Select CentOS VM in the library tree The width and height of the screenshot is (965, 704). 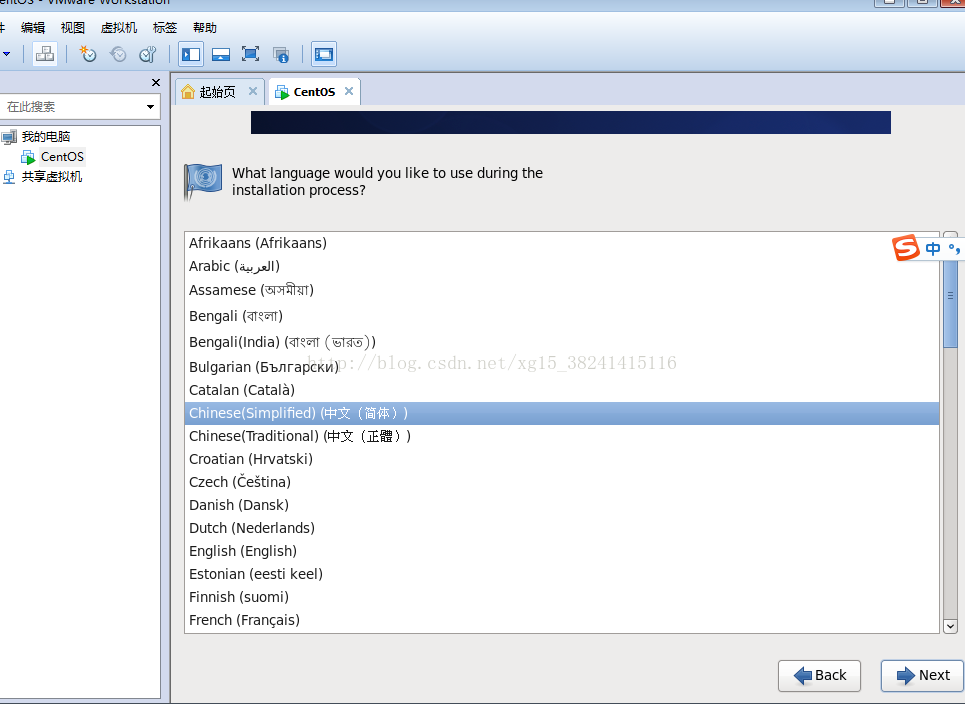62,157
